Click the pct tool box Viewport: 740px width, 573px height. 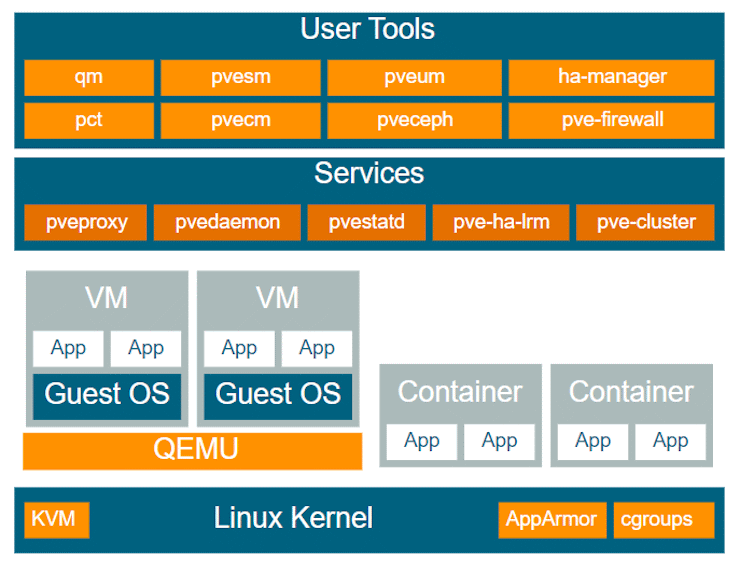click(89, 121)
